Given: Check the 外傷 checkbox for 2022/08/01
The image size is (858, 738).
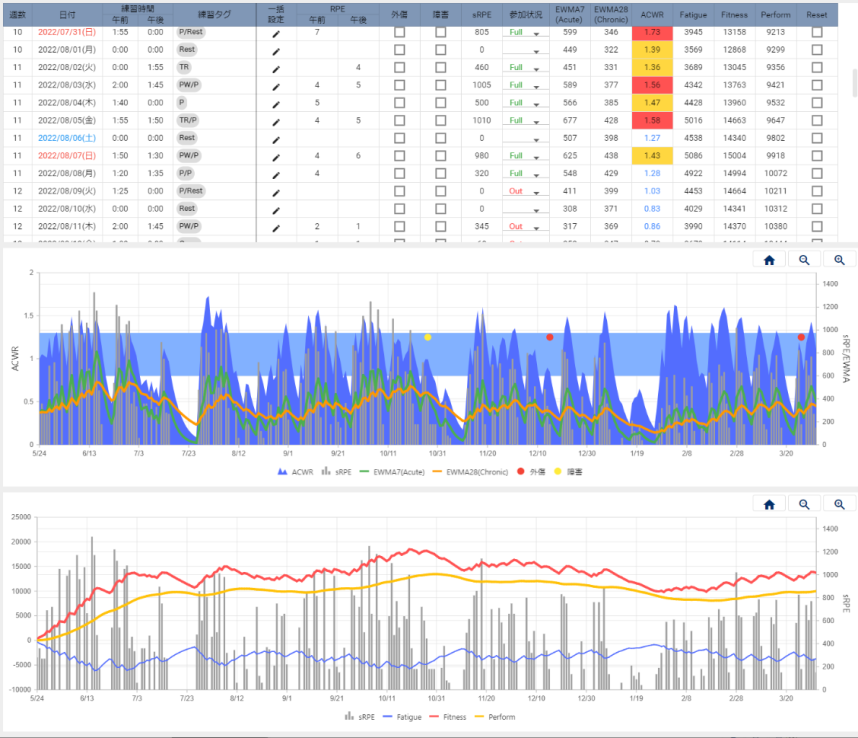Looking at the screenshot, I should (400, 50).
